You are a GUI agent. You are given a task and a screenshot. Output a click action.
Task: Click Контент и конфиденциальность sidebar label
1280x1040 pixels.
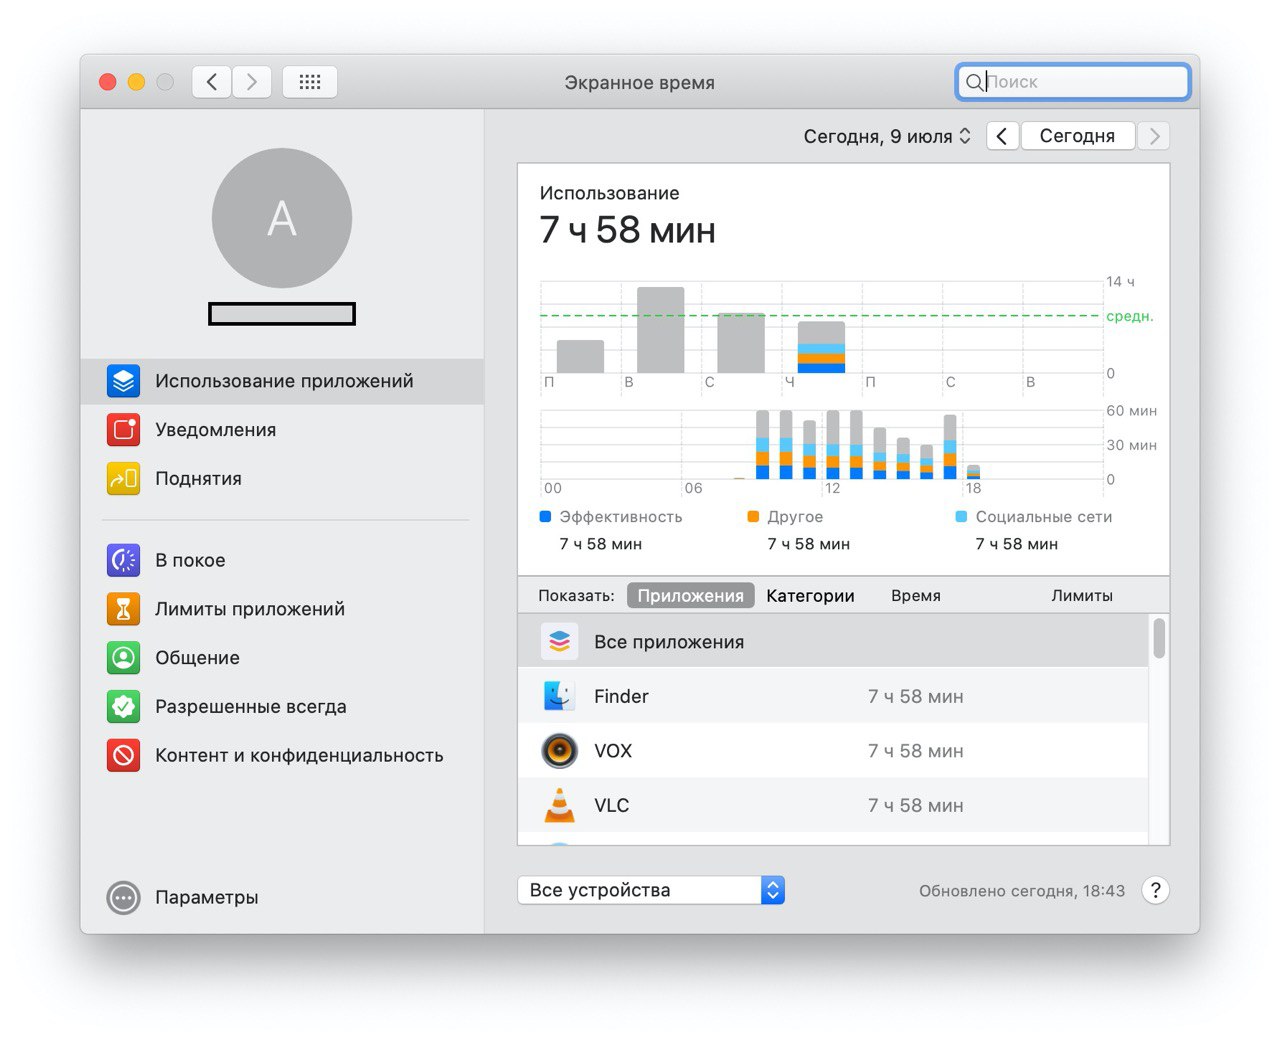(x=299, y=755)
